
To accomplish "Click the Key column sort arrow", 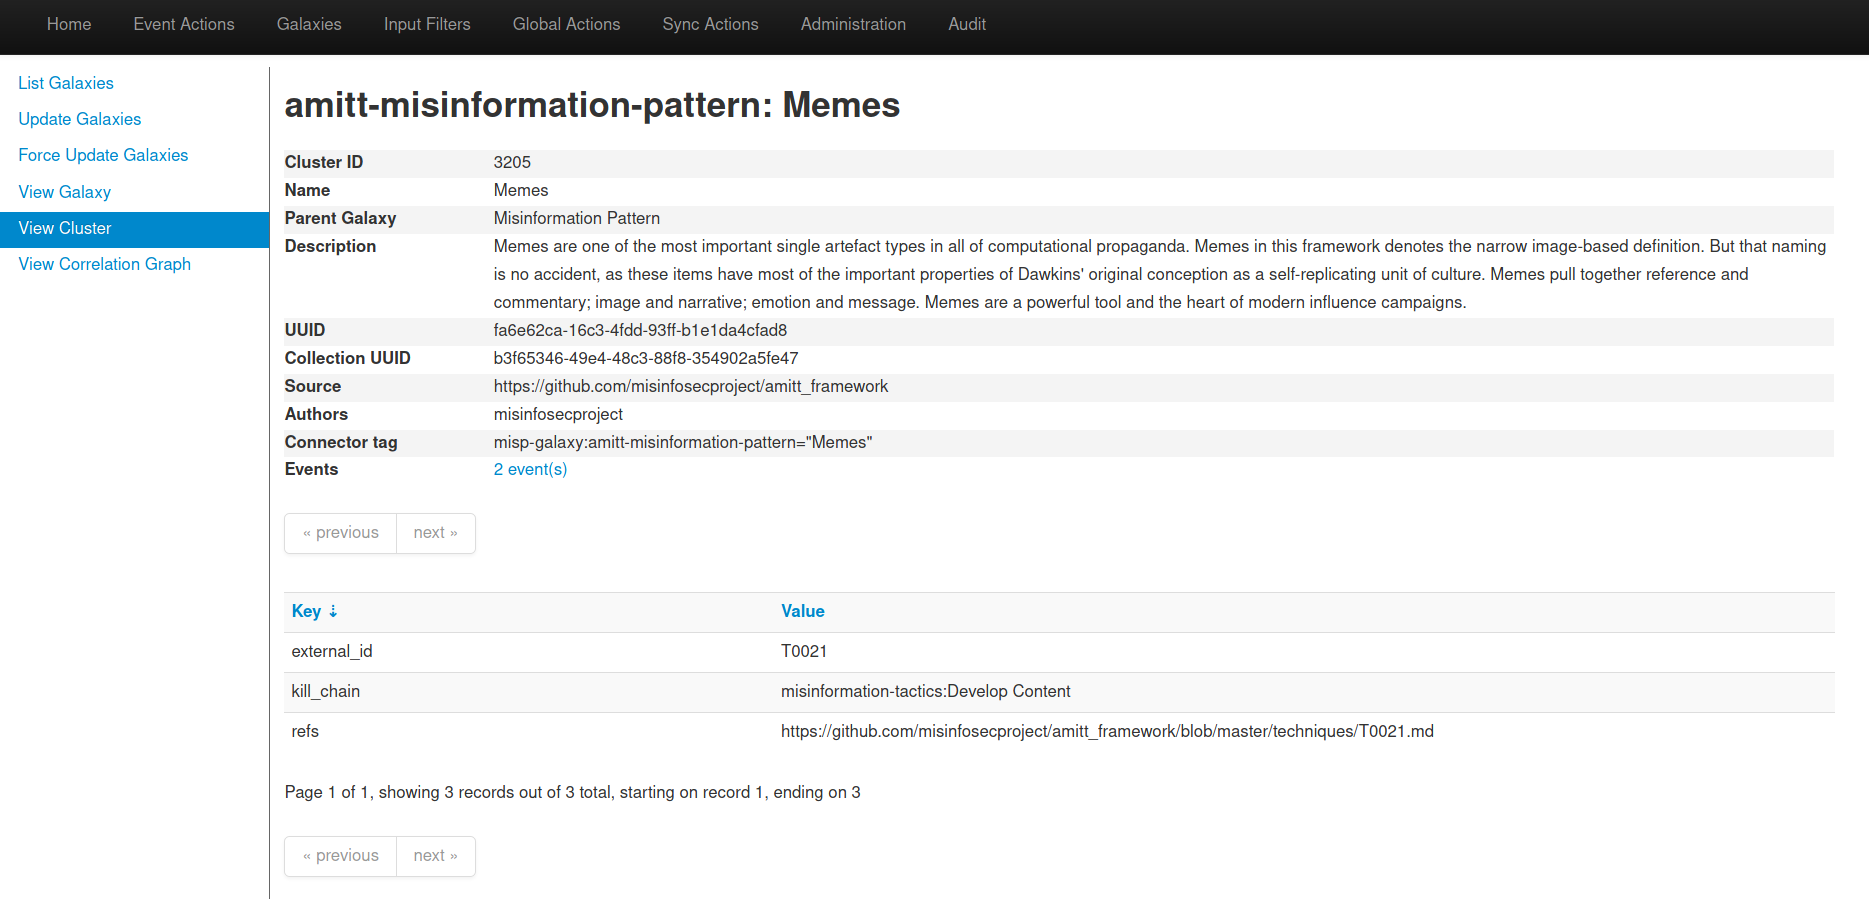I will click(x=333, y=611).
